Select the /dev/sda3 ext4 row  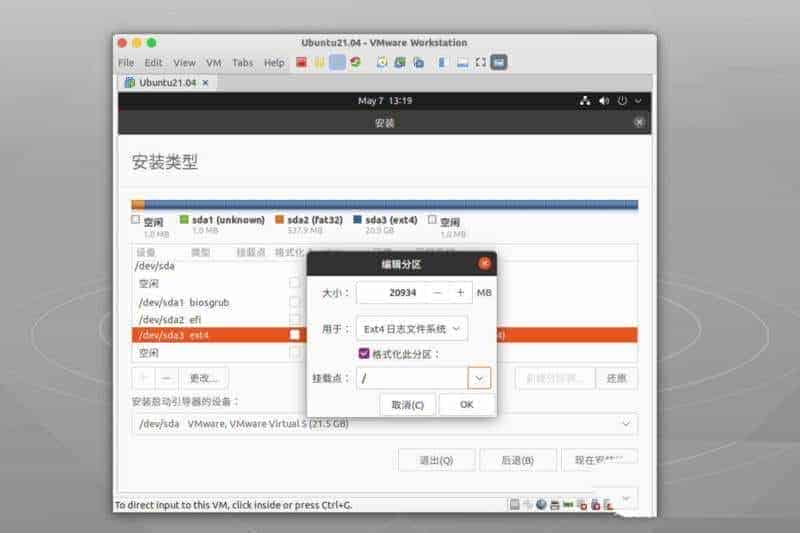pyautogui.click(x=384, y=335)
